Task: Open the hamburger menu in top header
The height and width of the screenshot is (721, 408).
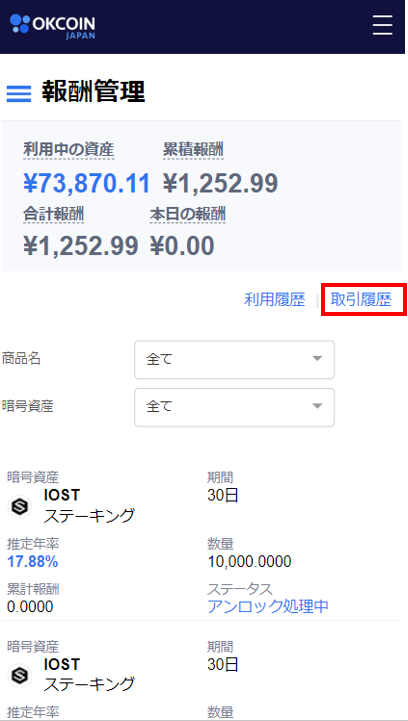Action: [382, 25]
